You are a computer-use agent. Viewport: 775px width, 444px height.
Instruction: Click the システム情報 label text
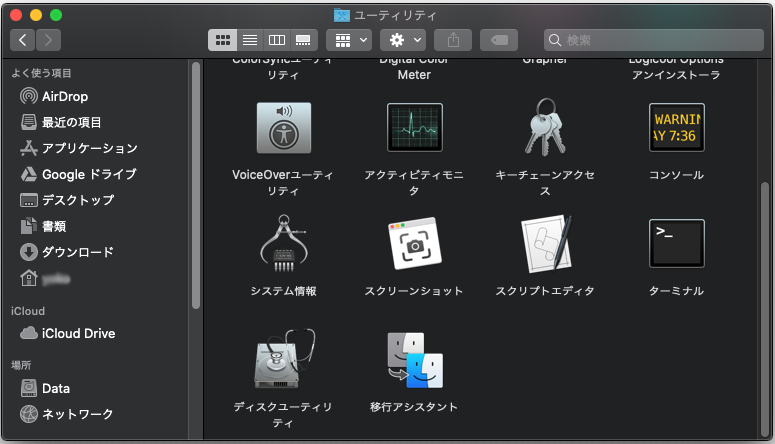click(283, 291)
